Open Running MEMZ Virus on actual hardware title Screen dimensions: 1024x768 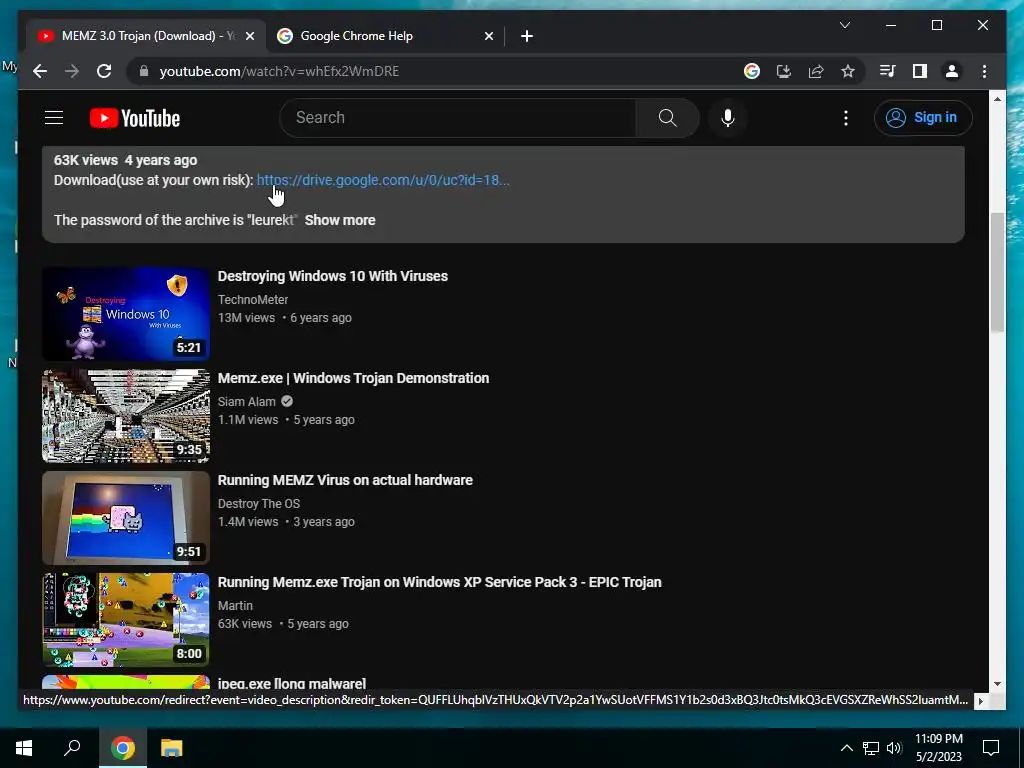click(345, 480)
